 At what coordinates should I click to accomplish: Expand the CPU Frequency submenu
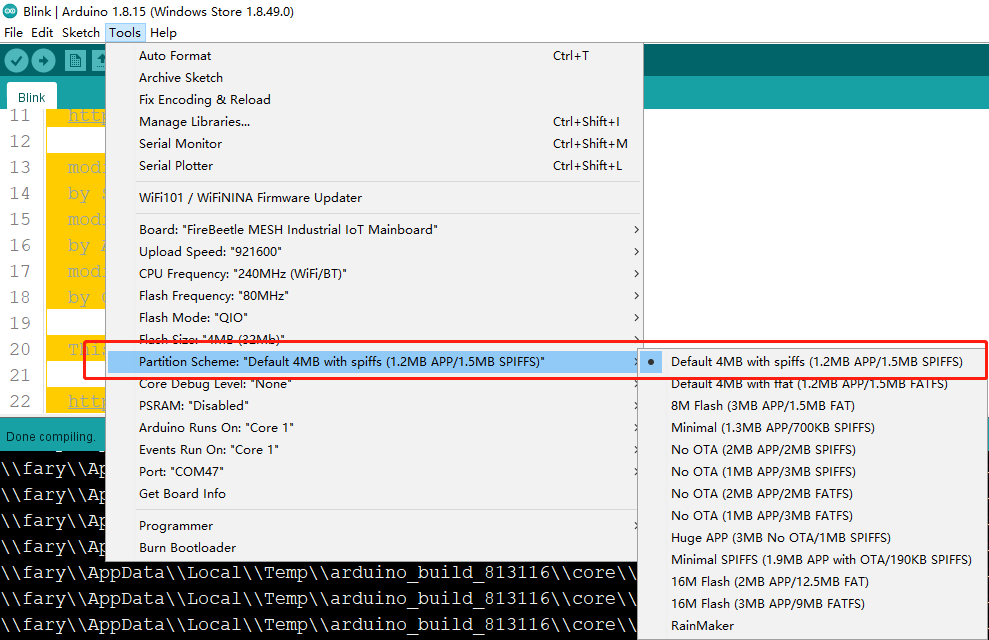[375, 274]
